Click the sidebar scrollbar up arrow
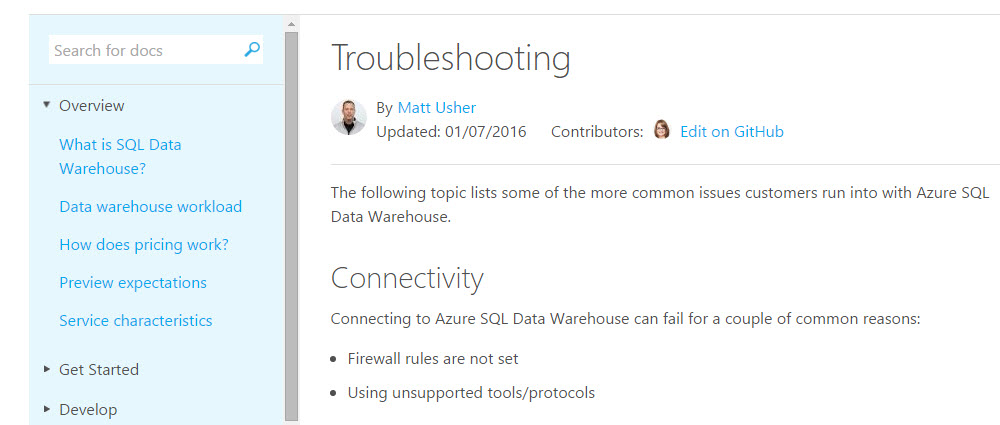Image resolution: width=1000 pixels, height=425 pixels. tap(291, 23)
